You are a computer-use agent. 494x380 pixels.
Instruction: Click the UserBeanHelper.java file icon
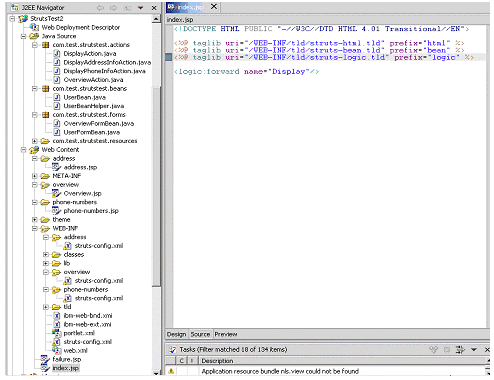57,106
